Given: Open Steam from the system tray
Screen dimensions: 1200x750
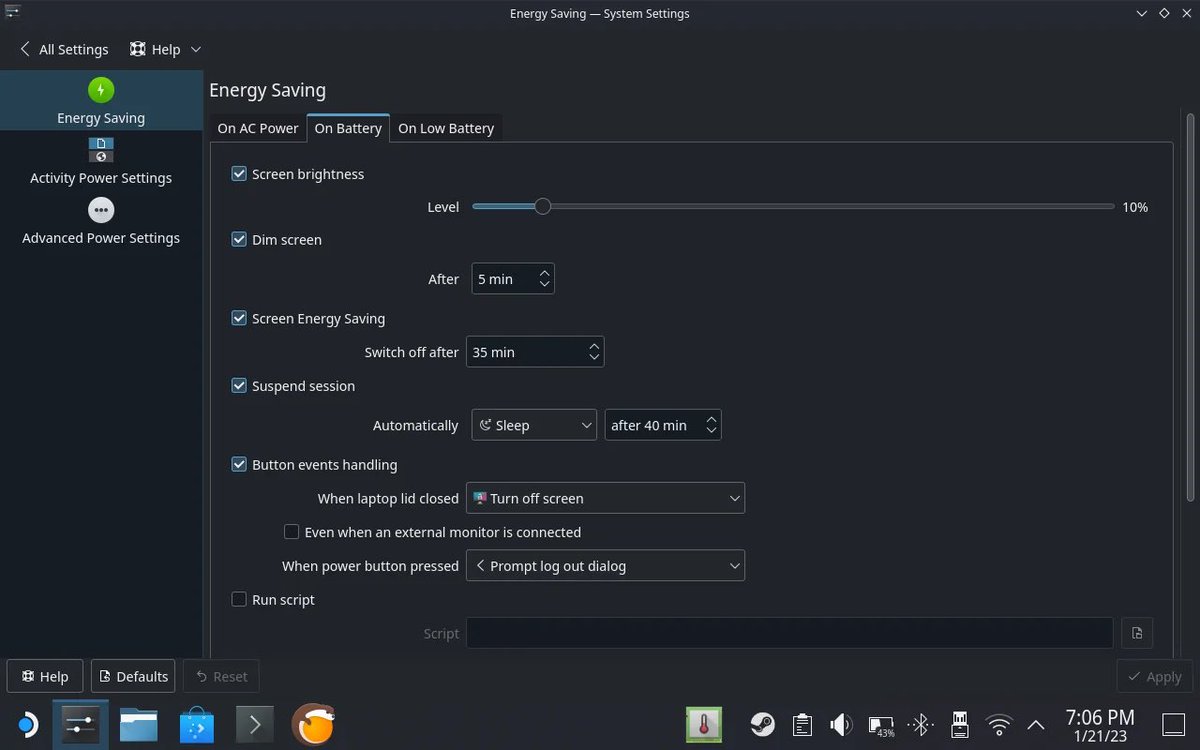Looking at the screenshot, I should (x=762, y=724).
